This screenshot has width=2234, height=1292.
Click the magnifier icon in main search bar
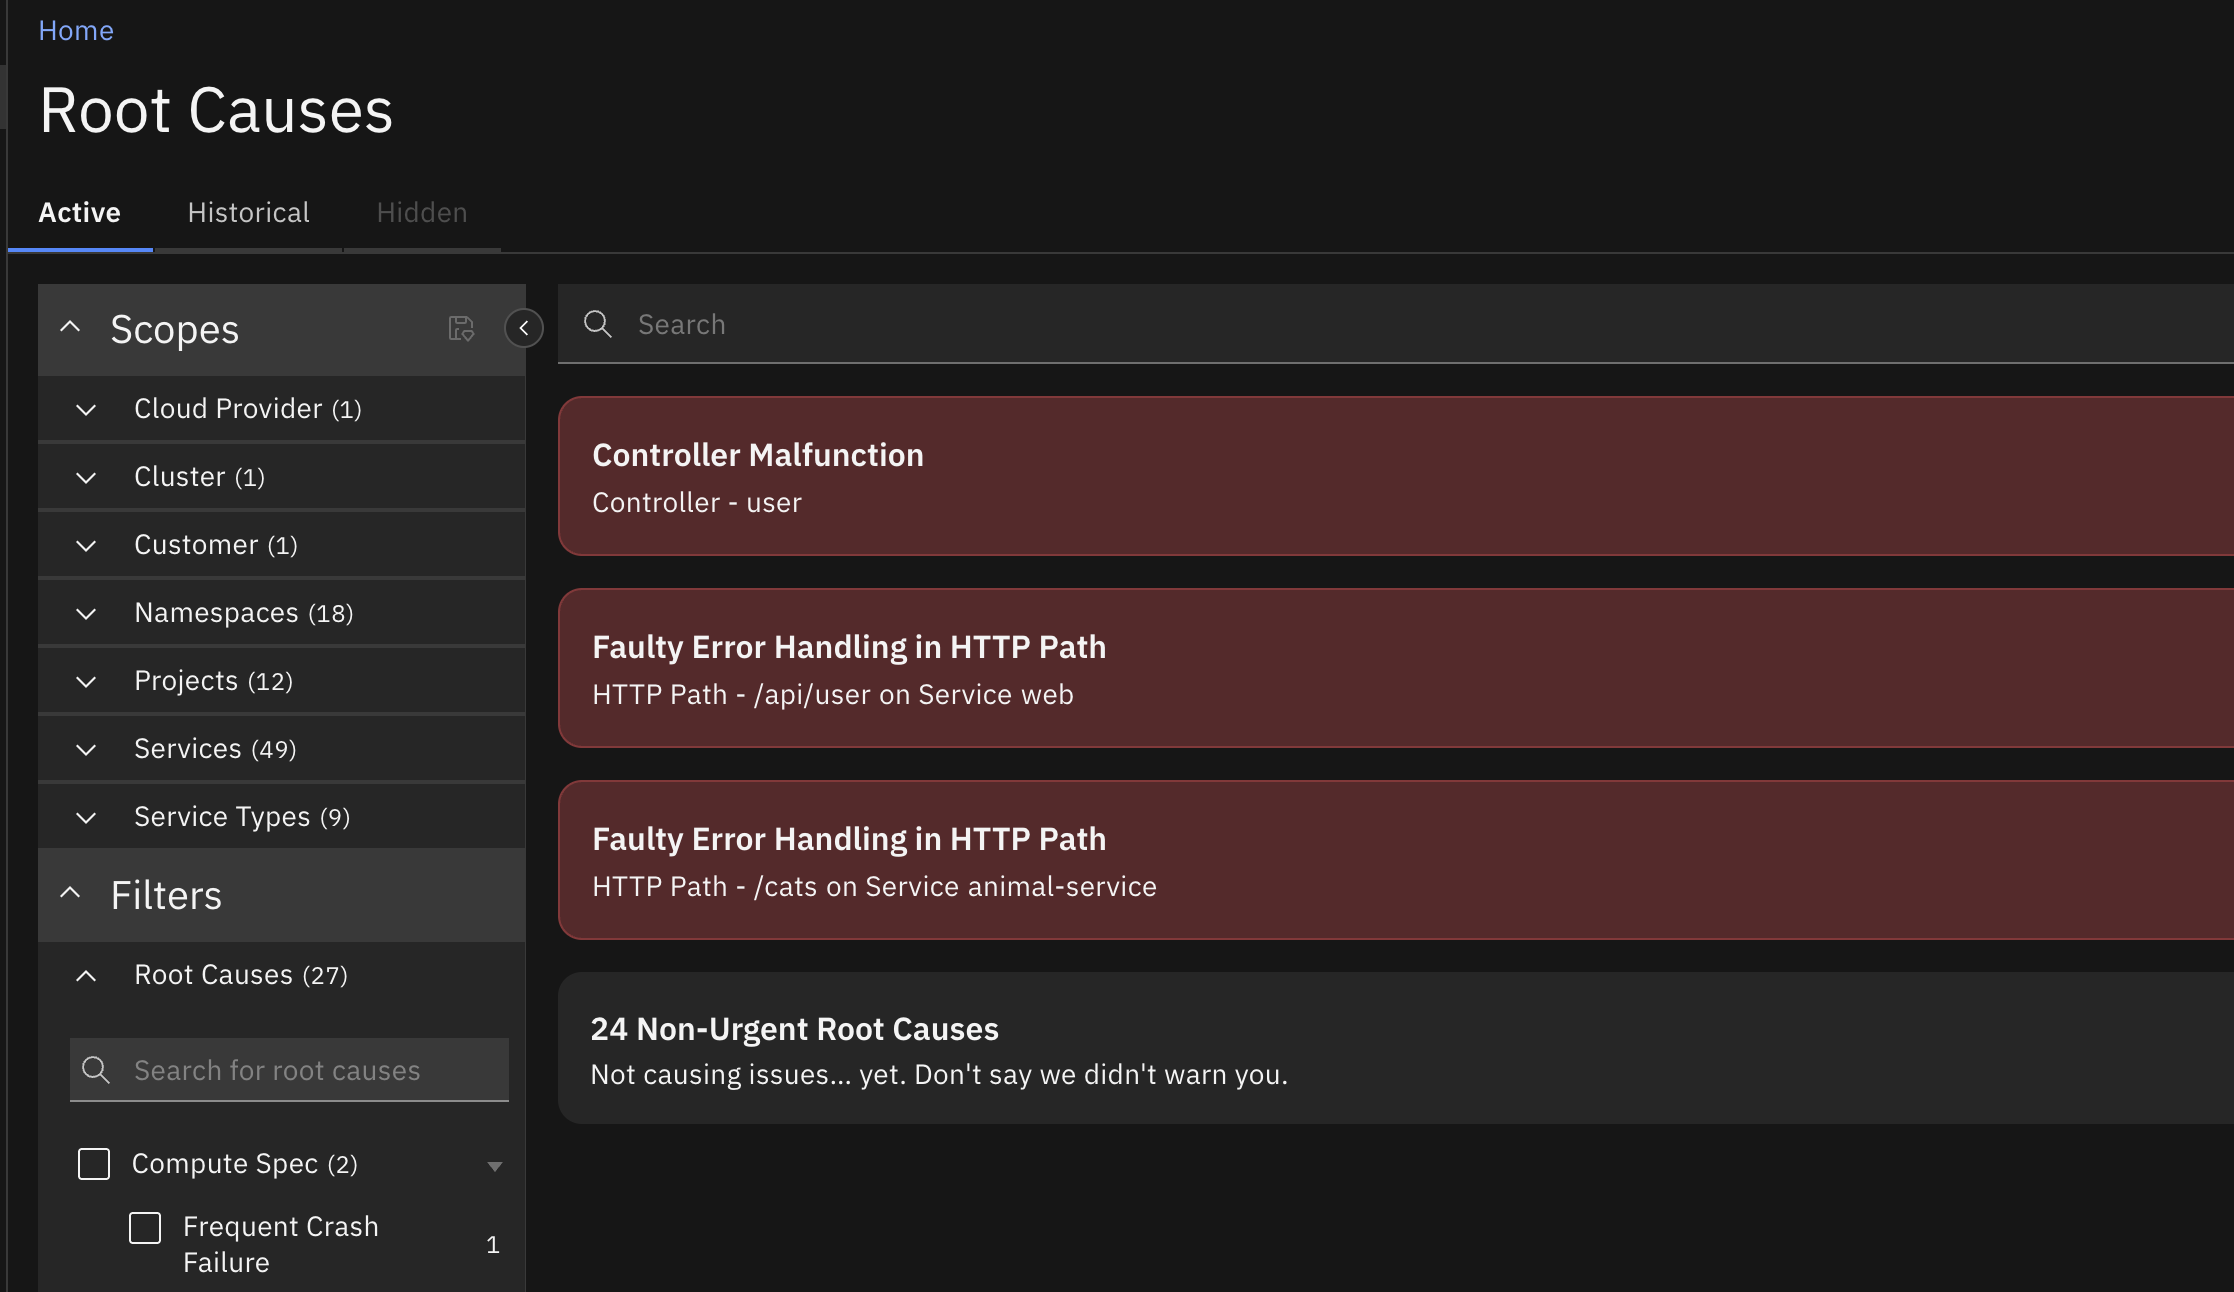(598, 324)
